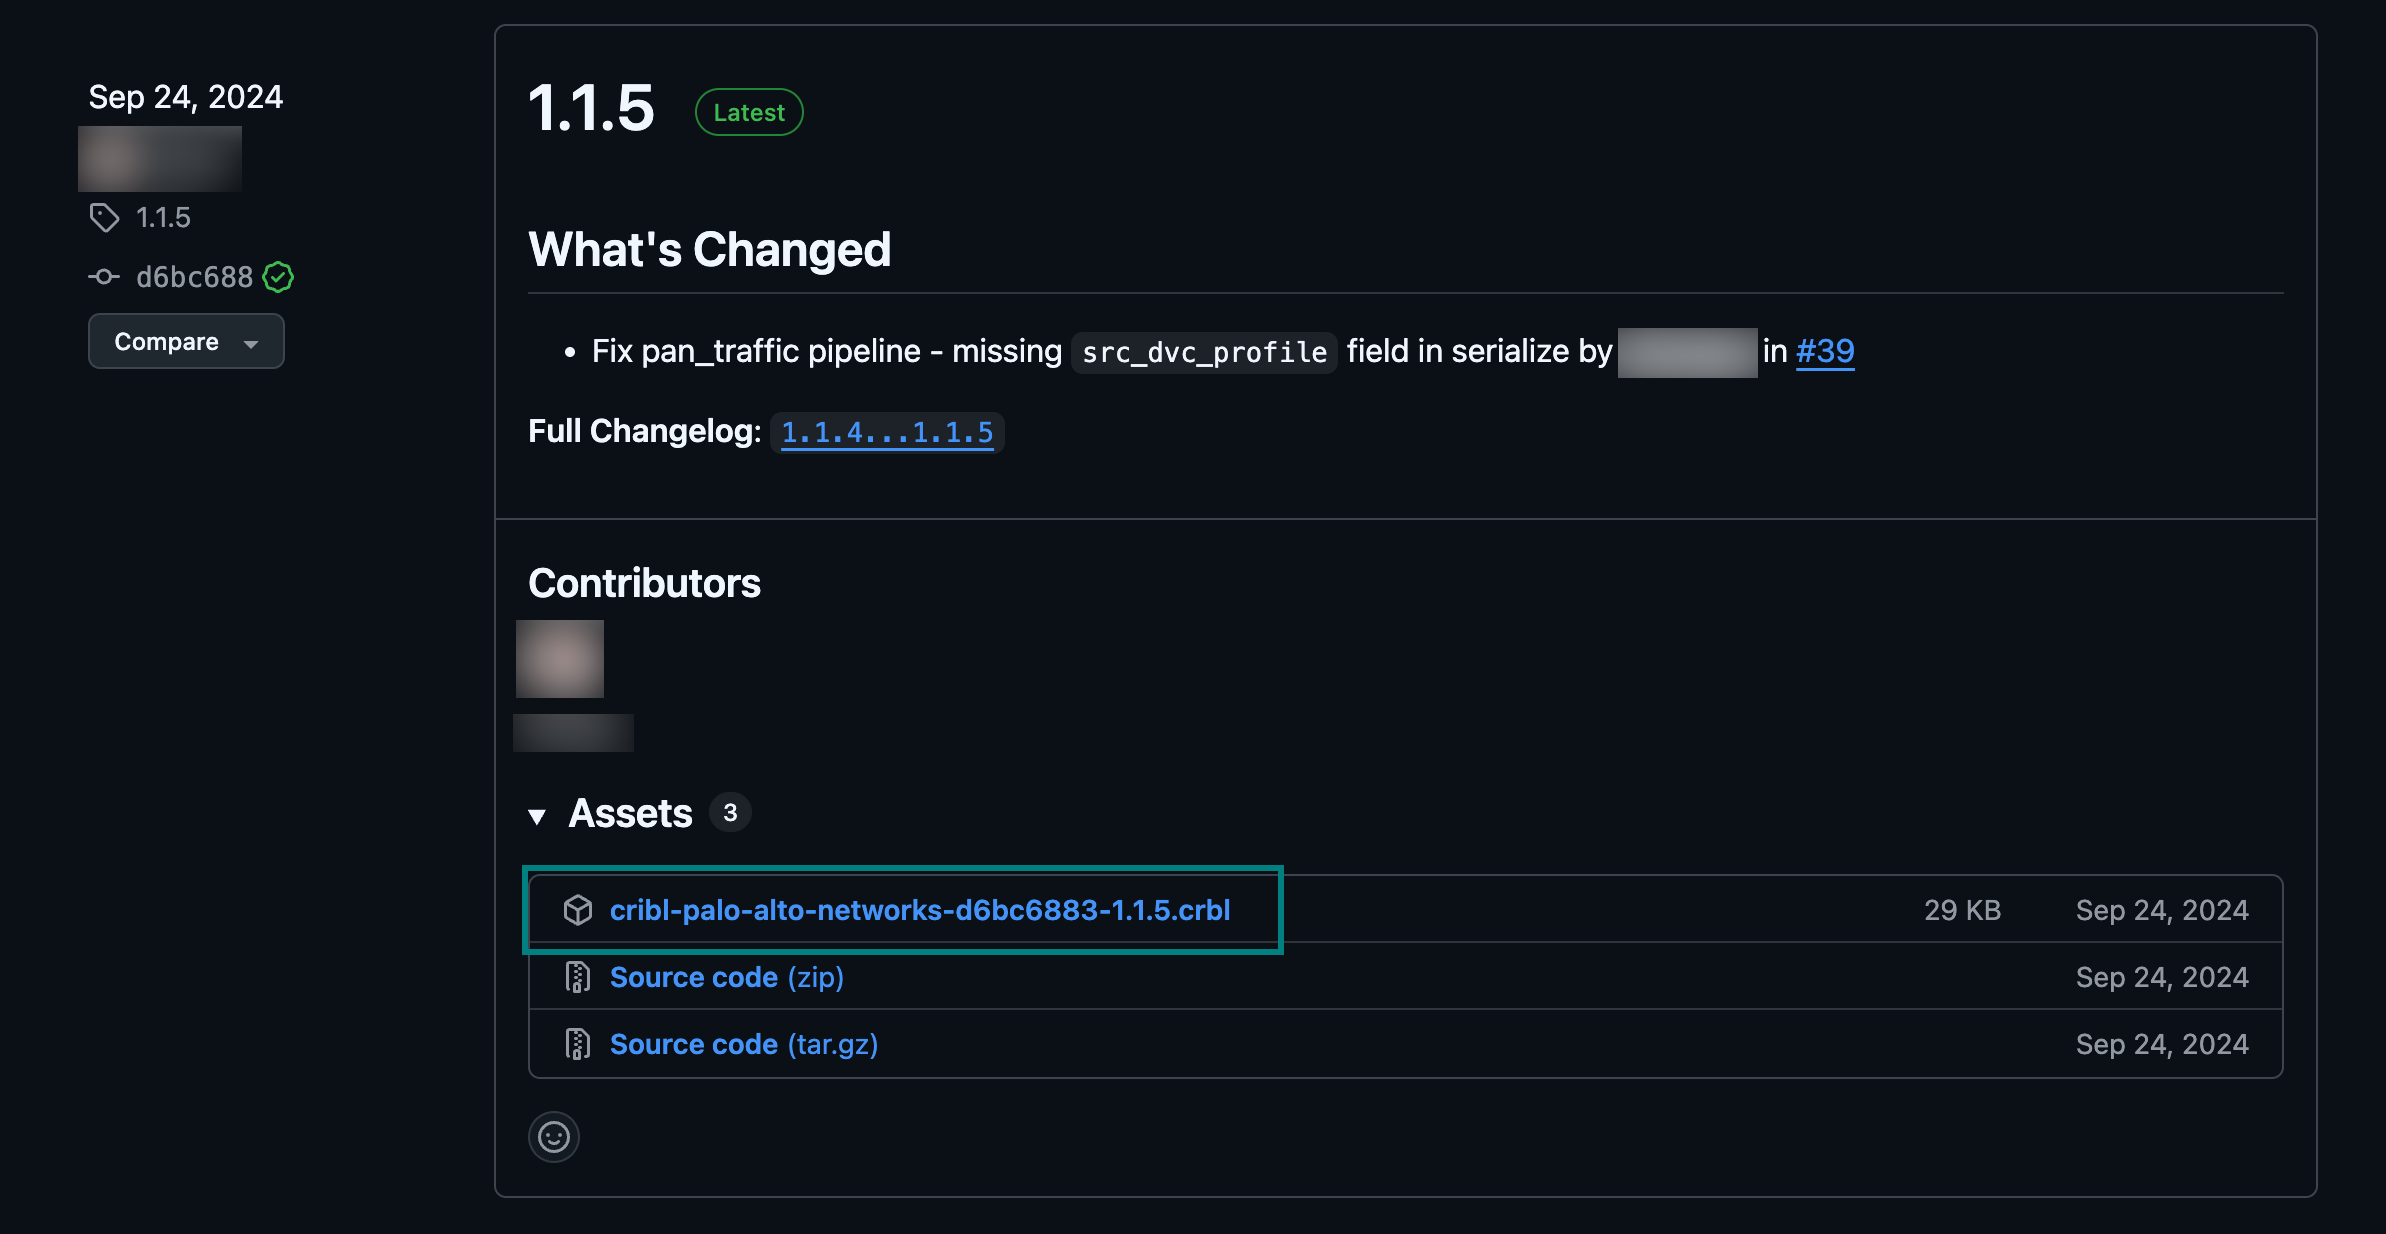Click the commit icon next to d6bc688

(x=104, y=276)
